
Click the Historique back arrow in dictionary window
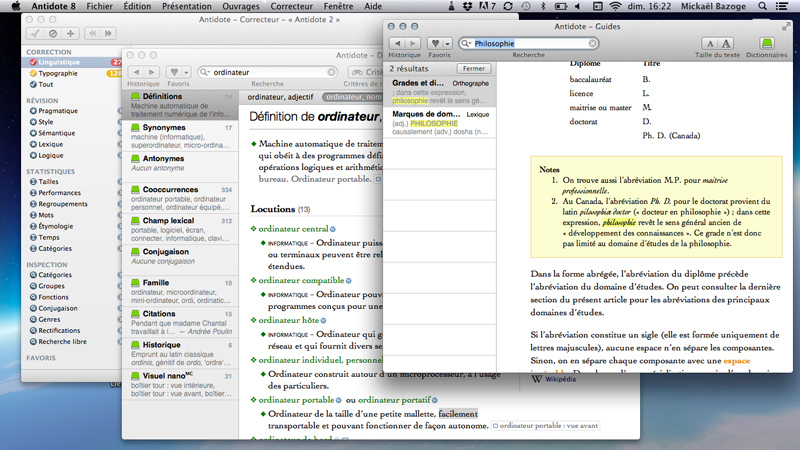136,72
